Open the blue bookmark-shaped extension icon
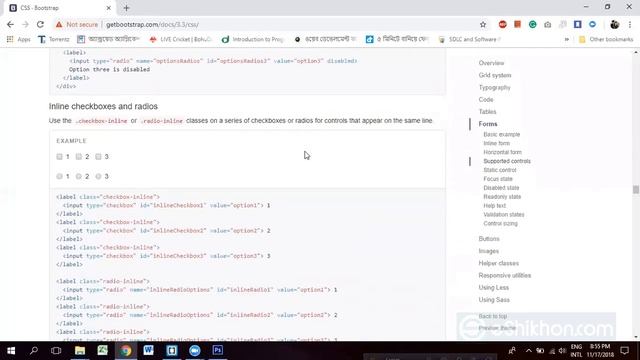This screenshot has height=360, width=640. tap(578, 24)
